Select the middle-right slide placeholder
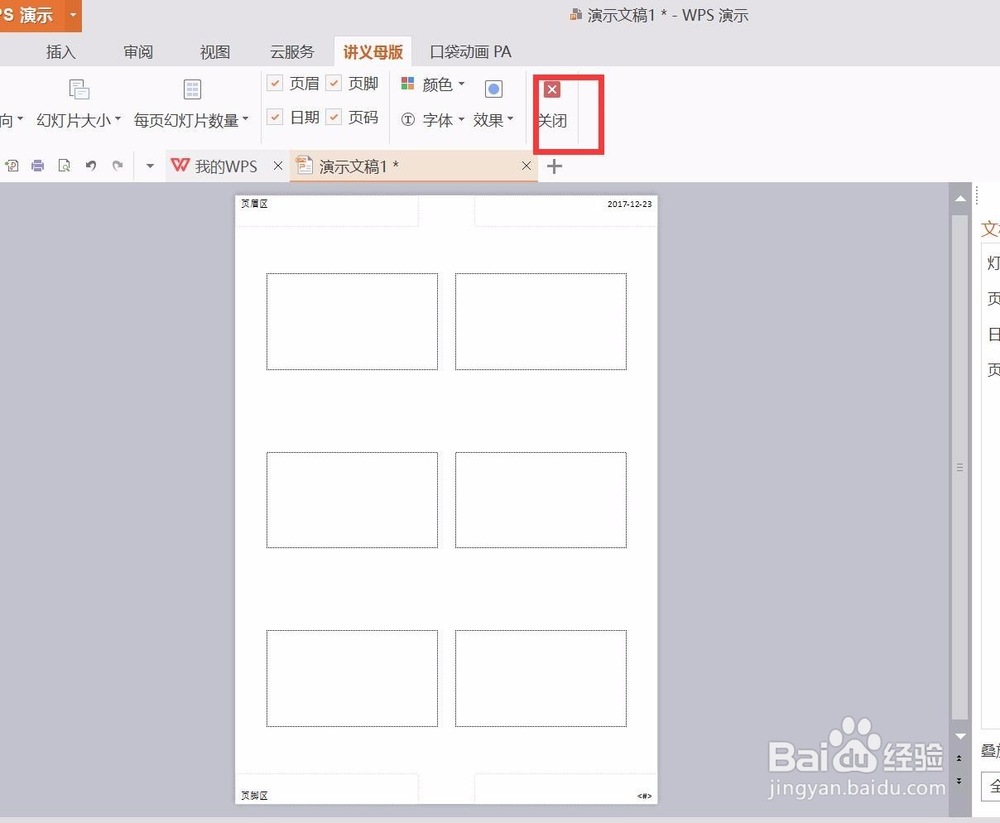This screenshot has height=823, width=1000. (541, 500)
